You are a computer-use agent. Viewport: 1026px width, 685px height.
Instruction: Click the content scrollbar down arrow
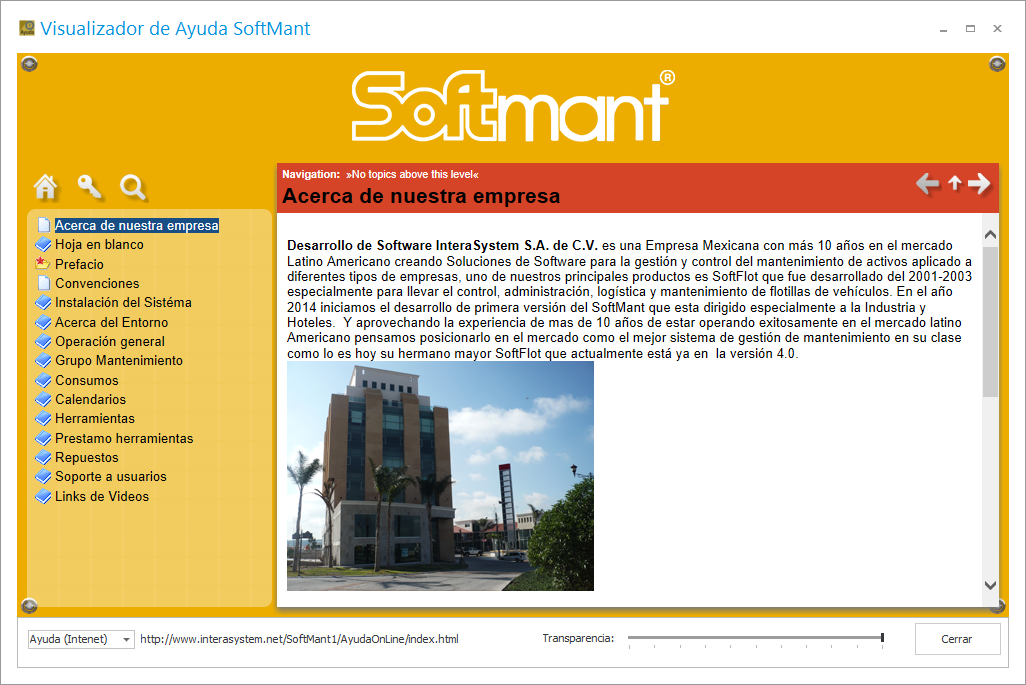coord(990,585)
